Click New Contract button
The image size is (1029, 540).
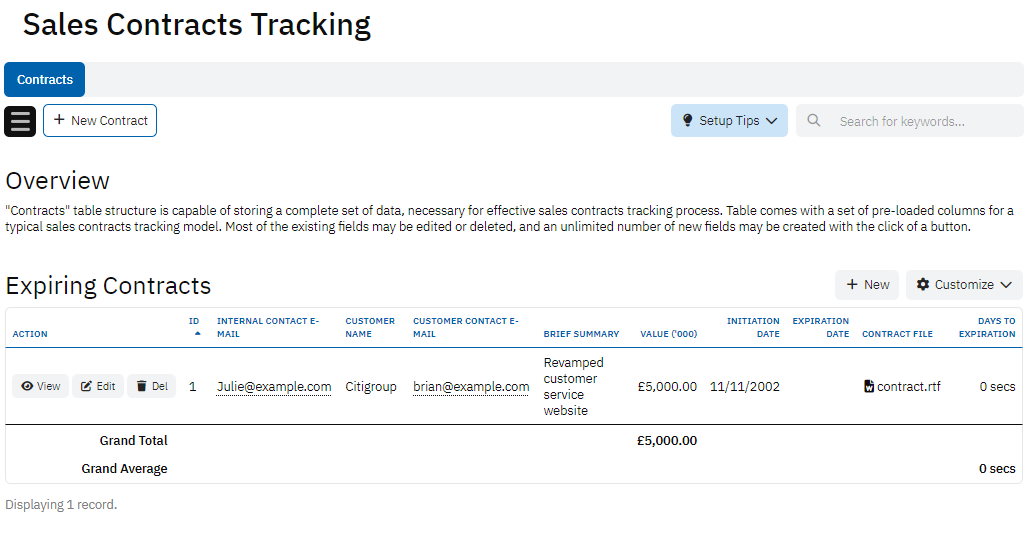tap(100, 120)
